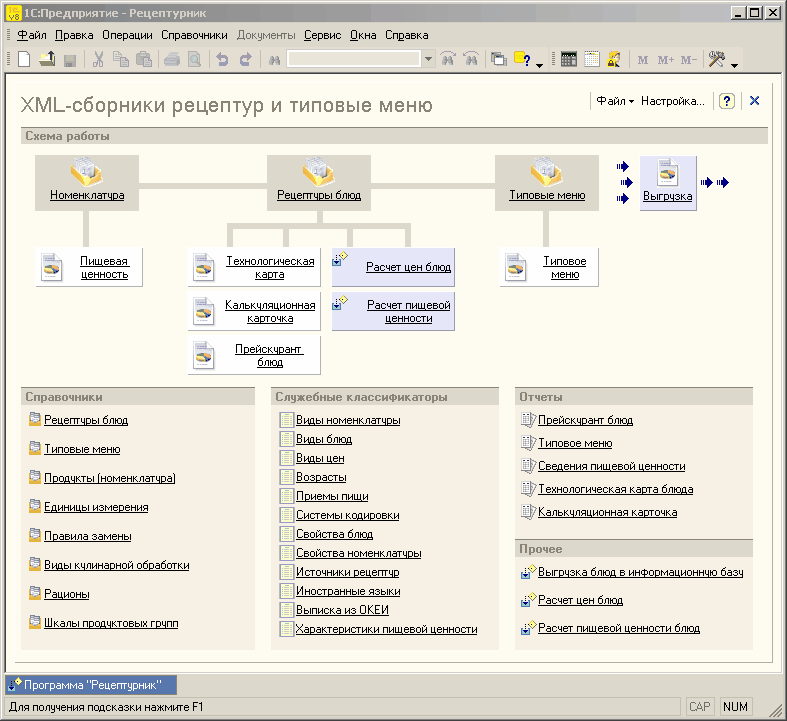
Task: Expand toolbar options arrow after help icon
Action: (x=540, y=65)
